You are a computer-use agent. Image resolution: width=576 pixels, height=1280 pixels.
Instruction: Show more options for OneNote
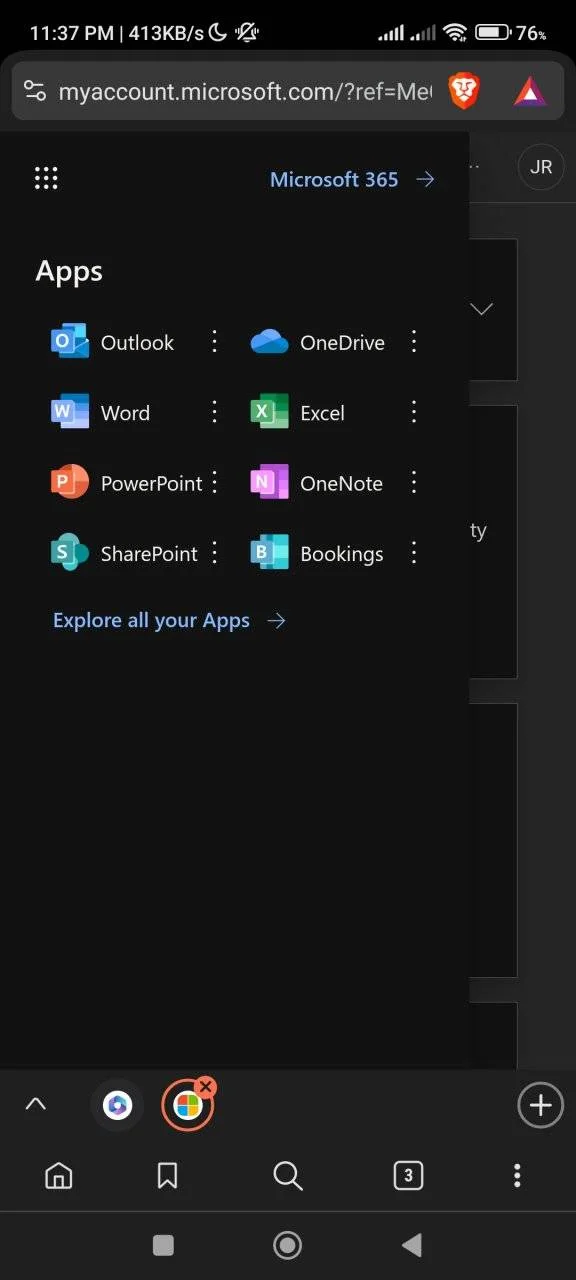pyautogui.click(x=414, y=483)
